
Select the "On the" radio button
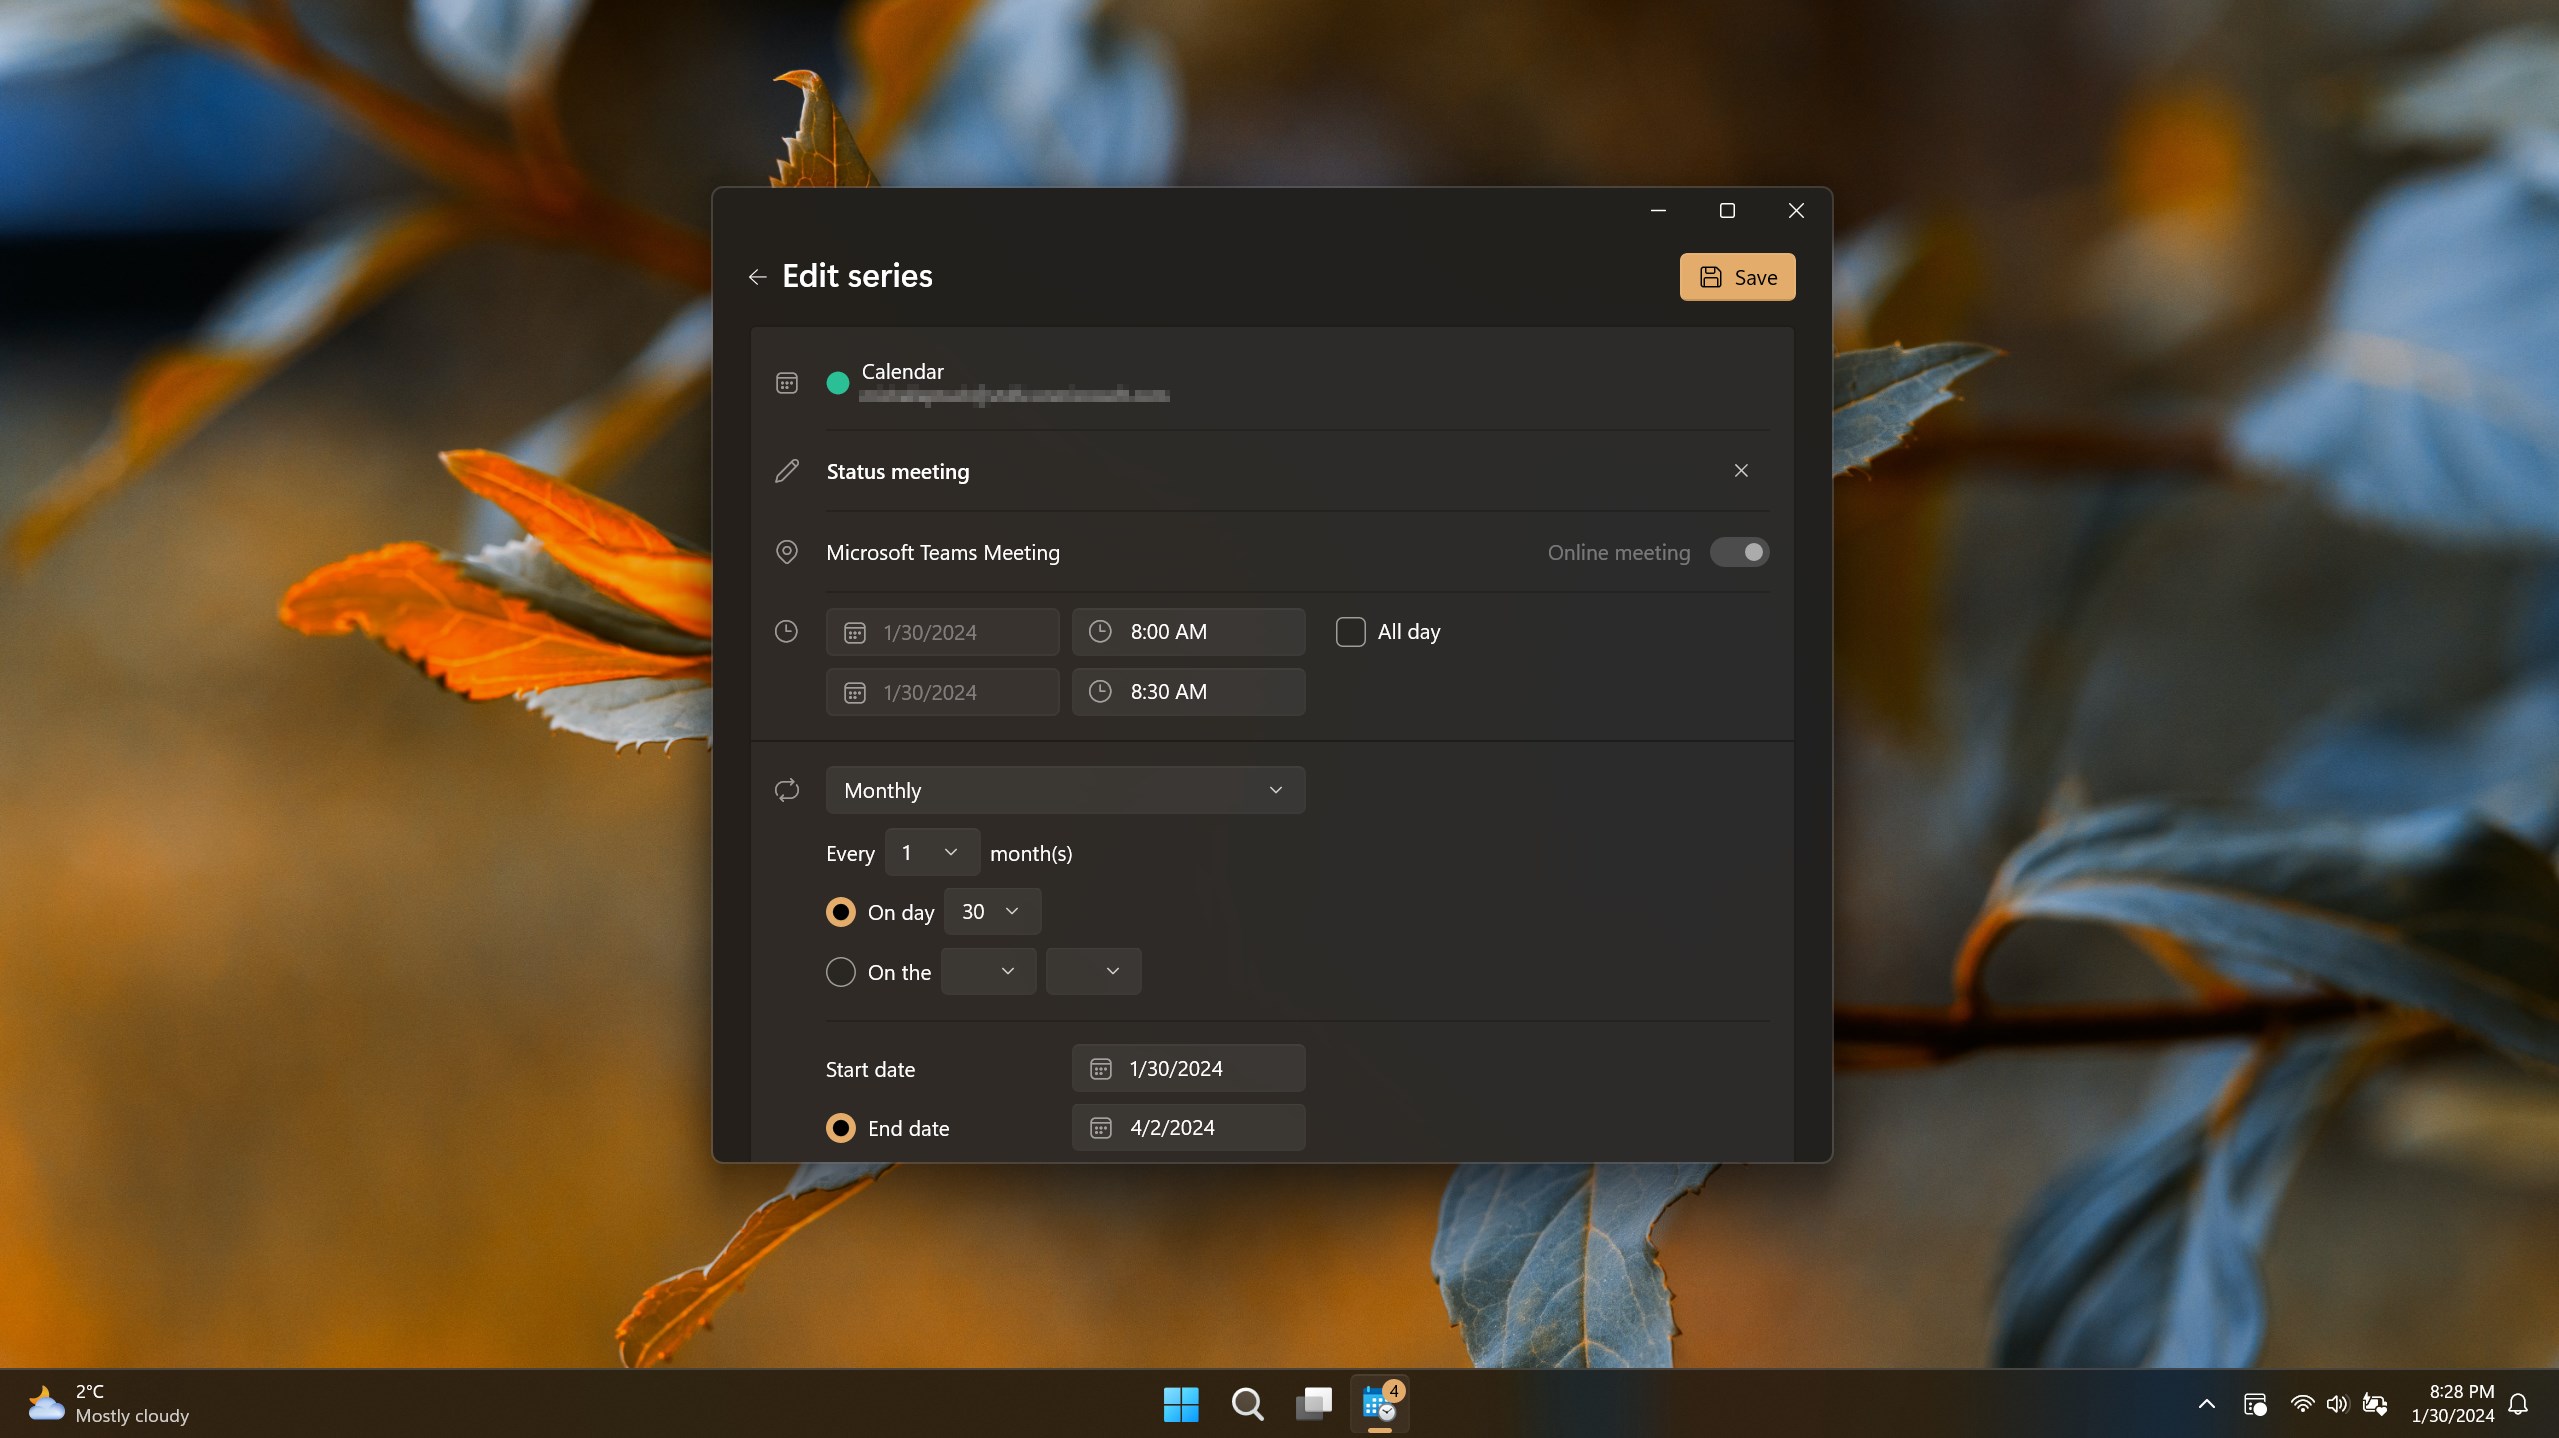(840, 971)
